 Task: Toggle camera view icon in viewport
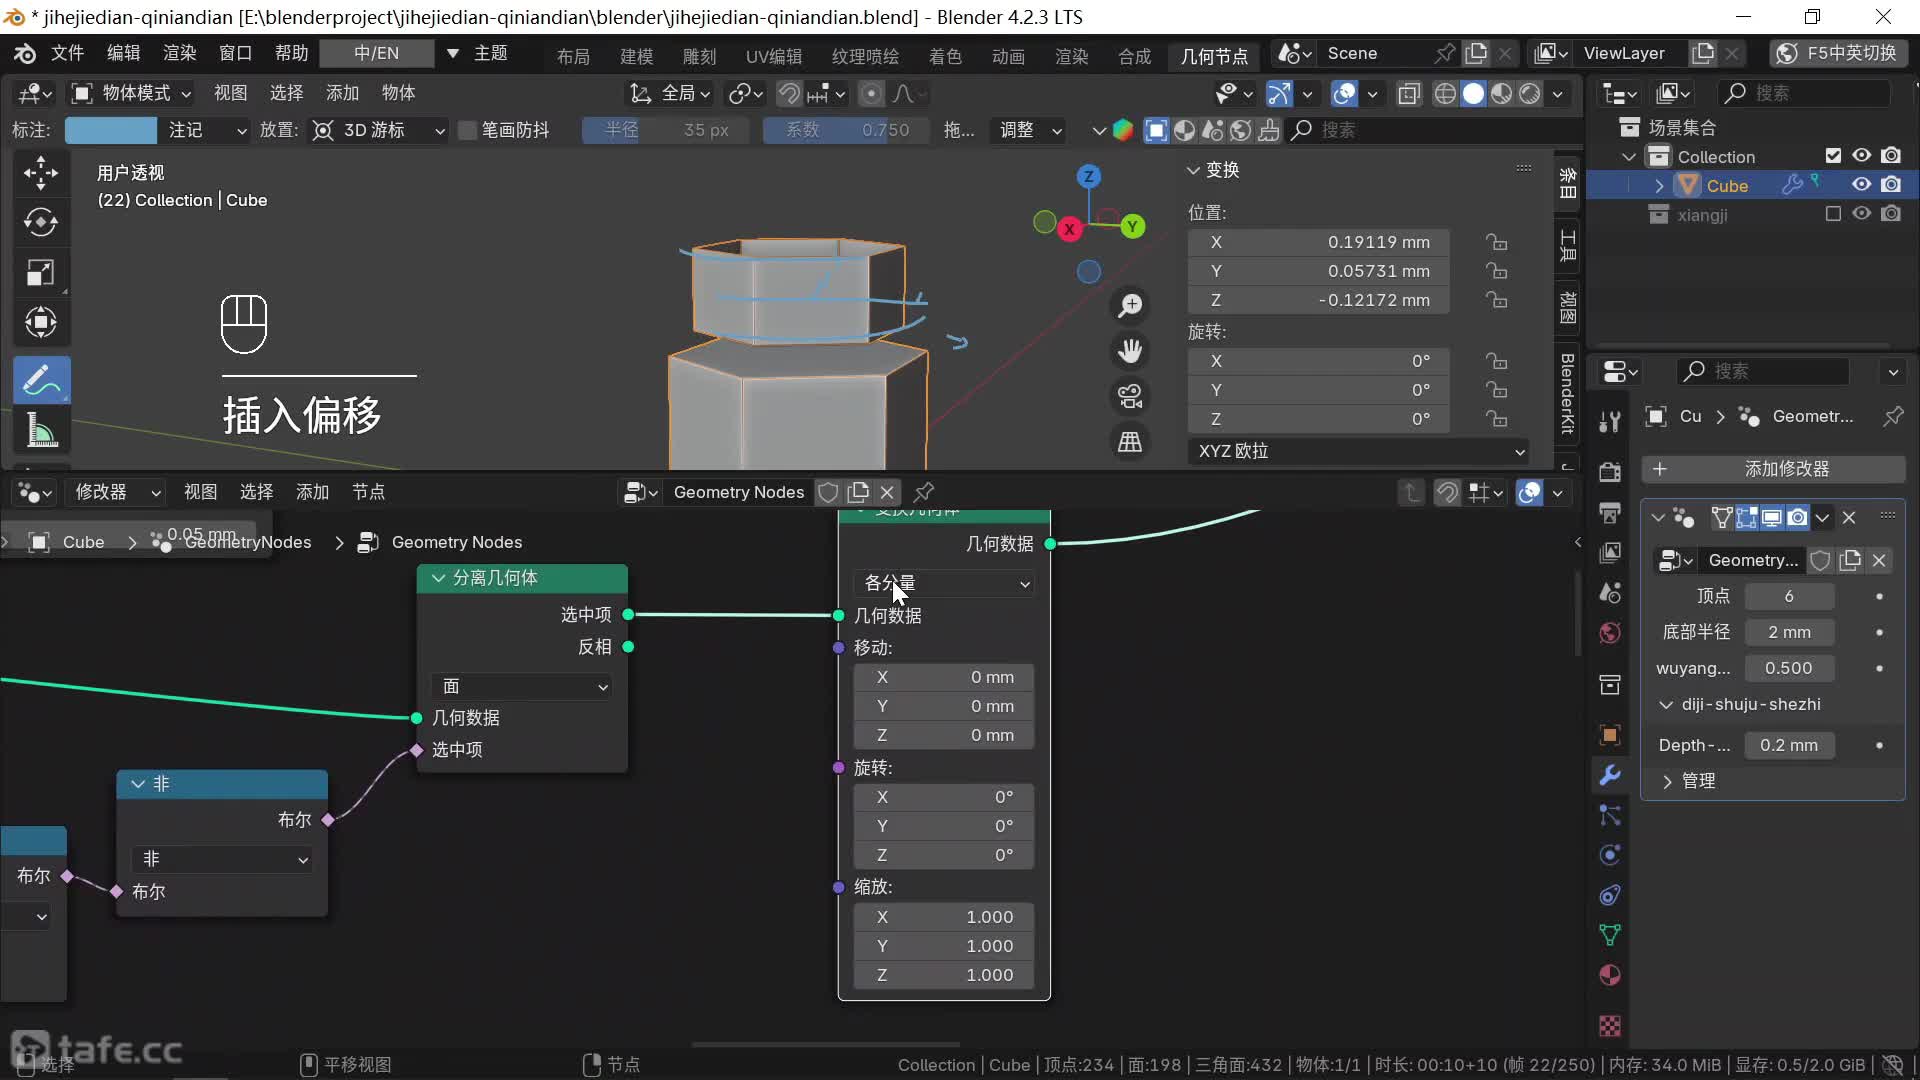(x=1130, y=396)
